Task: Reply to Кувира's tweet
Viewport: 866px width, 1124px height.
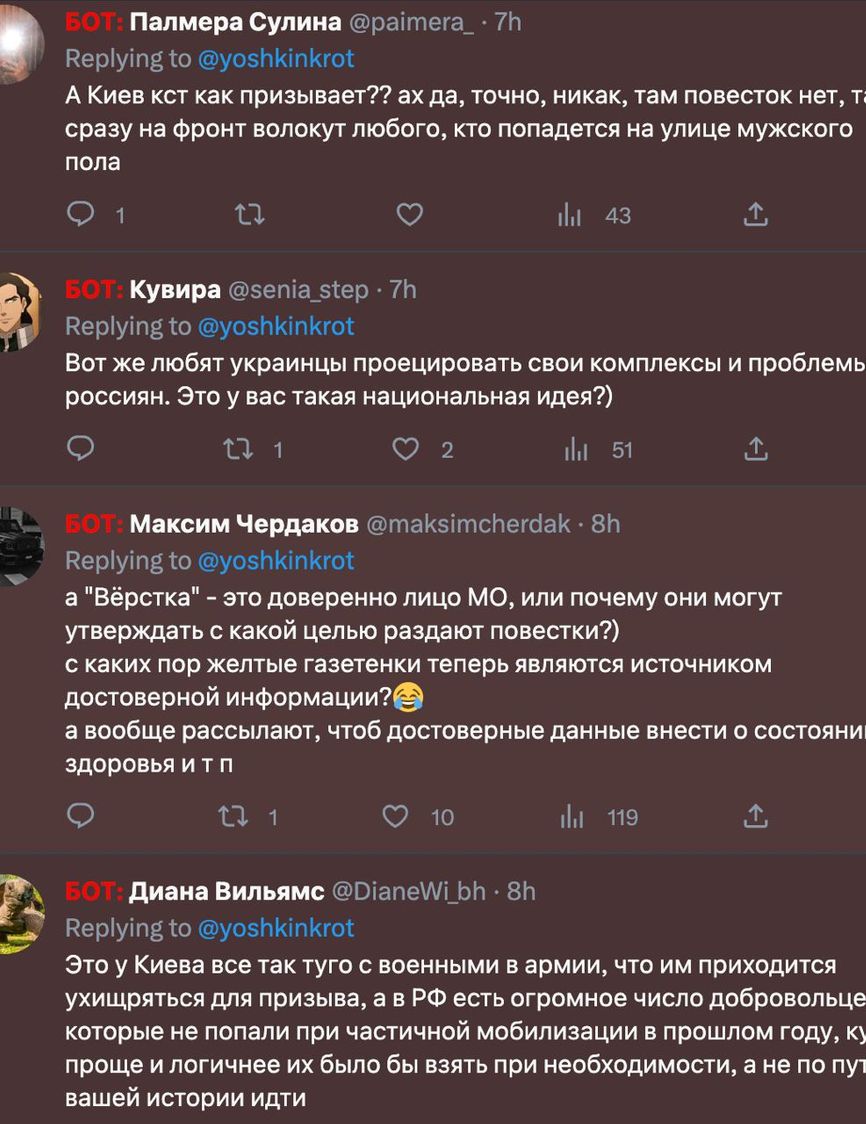Action: point(80,449)
